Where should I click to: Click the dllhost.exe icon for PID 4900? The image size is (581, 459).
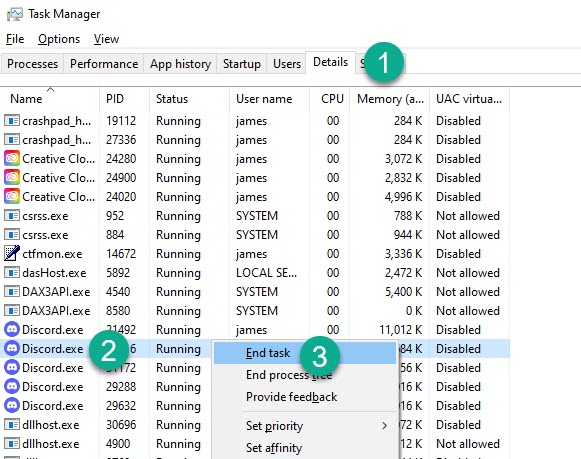coord(12,443)
